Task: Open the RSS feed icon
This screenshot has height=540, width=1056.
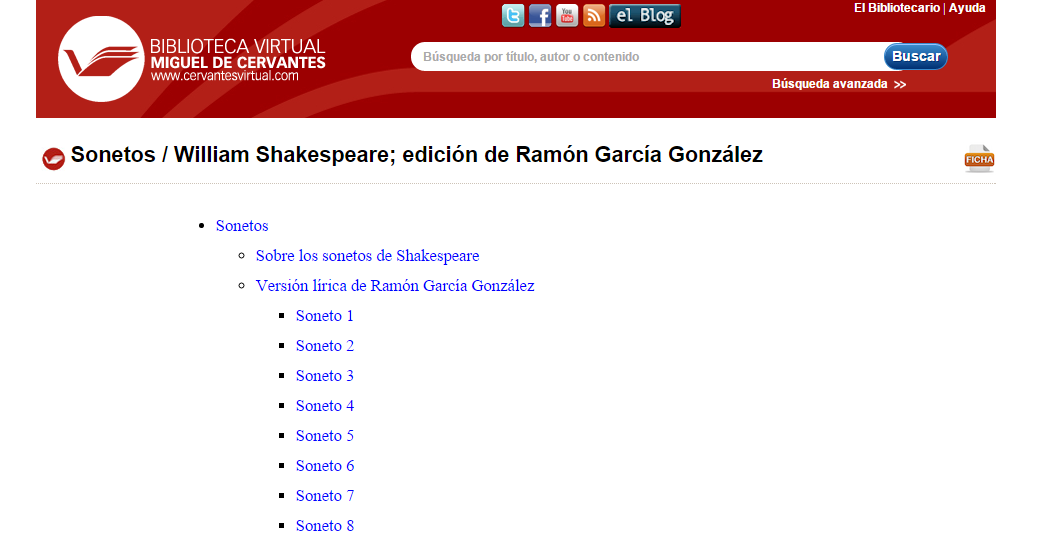Action: 593,15
